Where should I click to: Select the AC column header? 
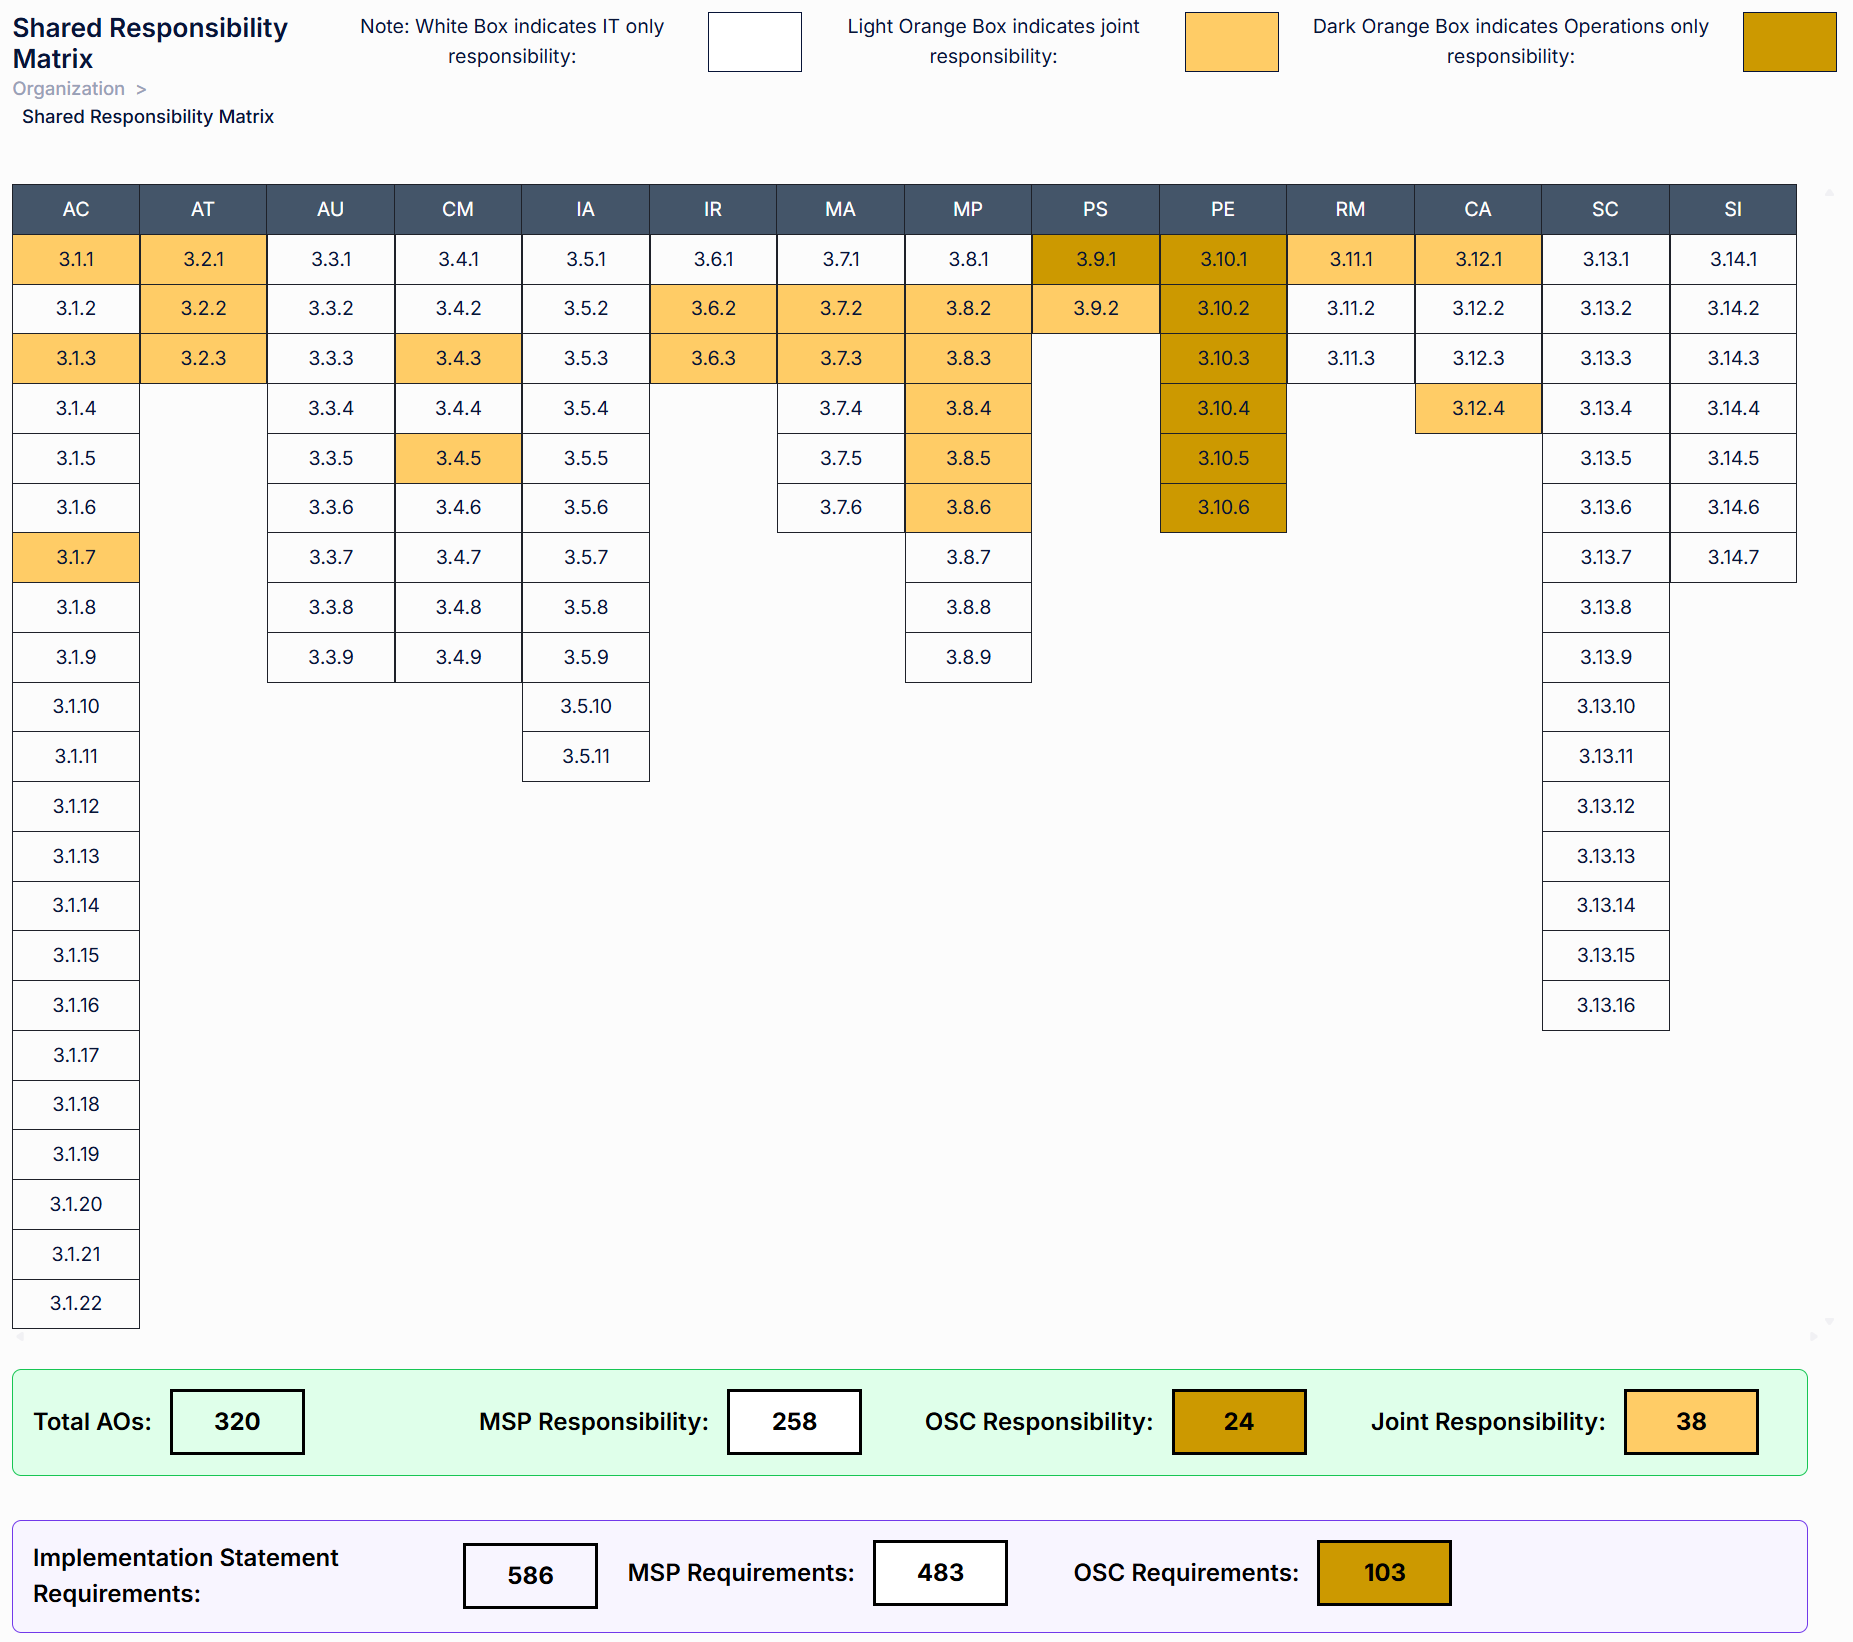(x=75, y=209)
